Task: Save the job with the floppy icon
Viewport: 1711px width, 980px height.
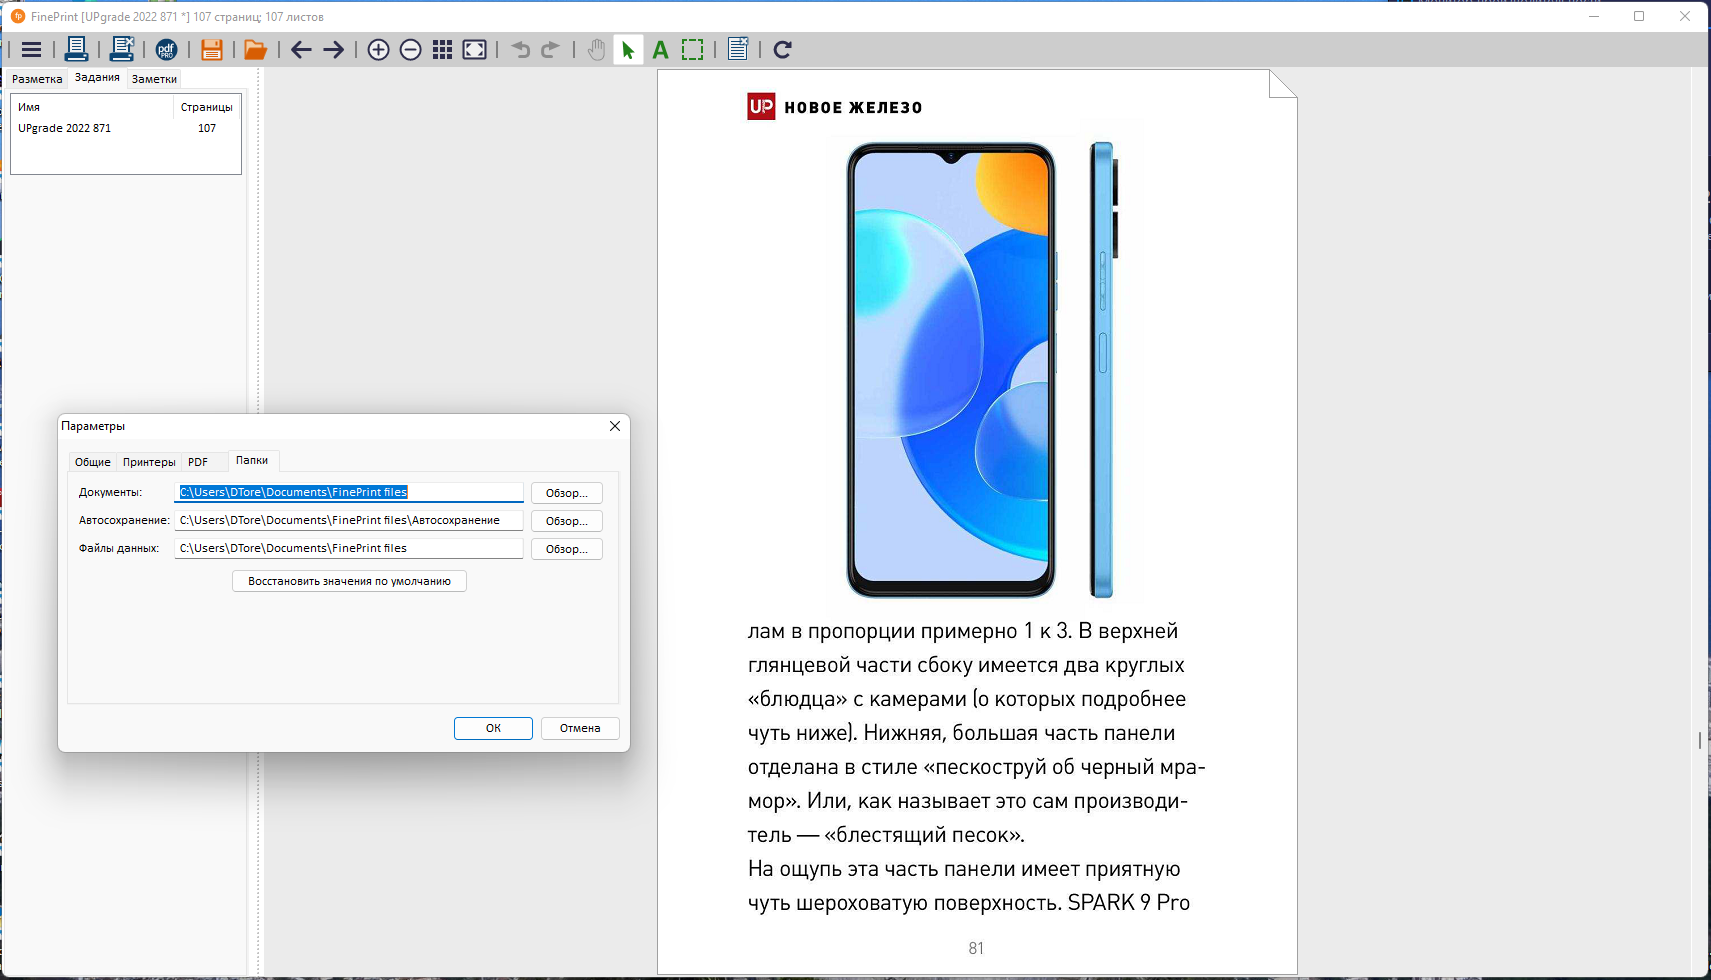Action: pyautogui.click(x=211, y=50)
